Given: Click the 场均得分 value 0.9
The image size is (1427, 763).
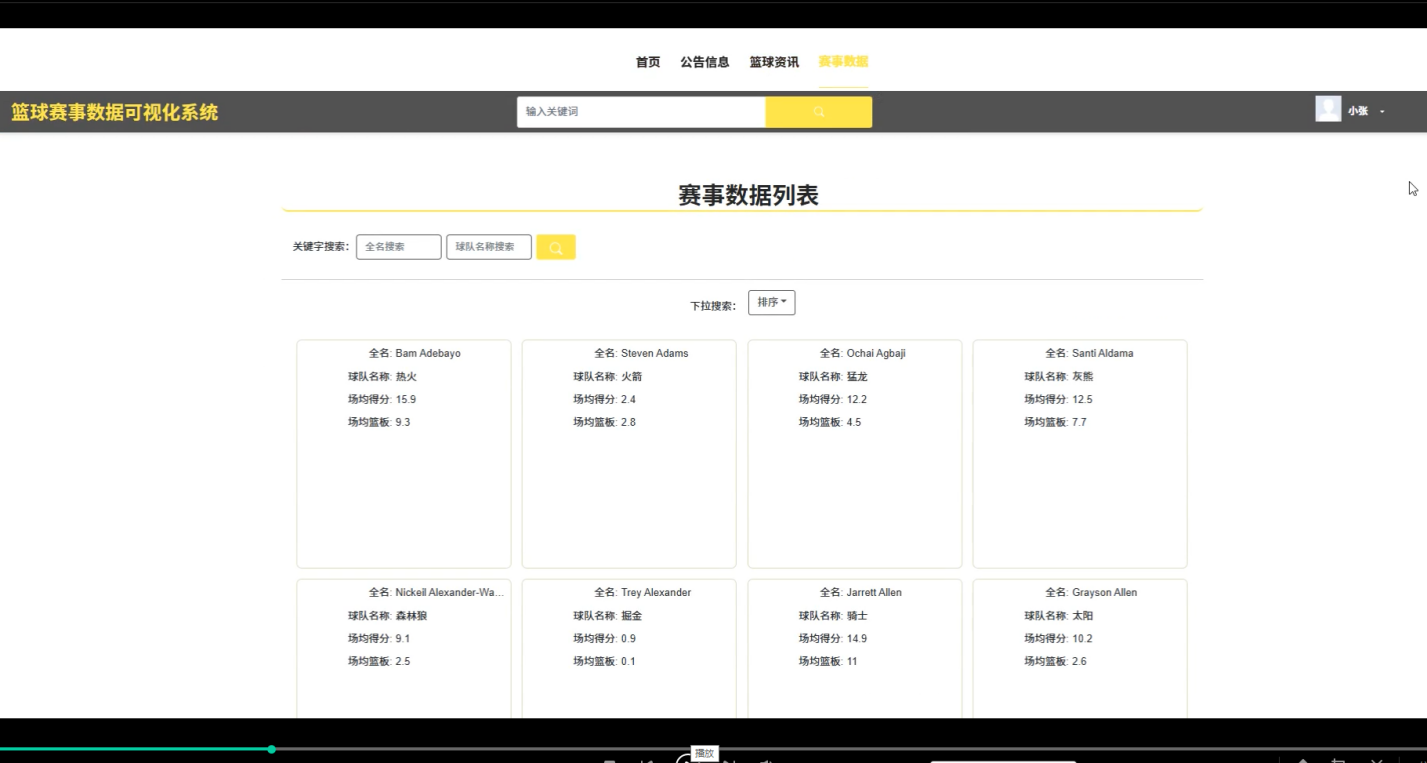Looking at the screenshot, I should (628, 639).
